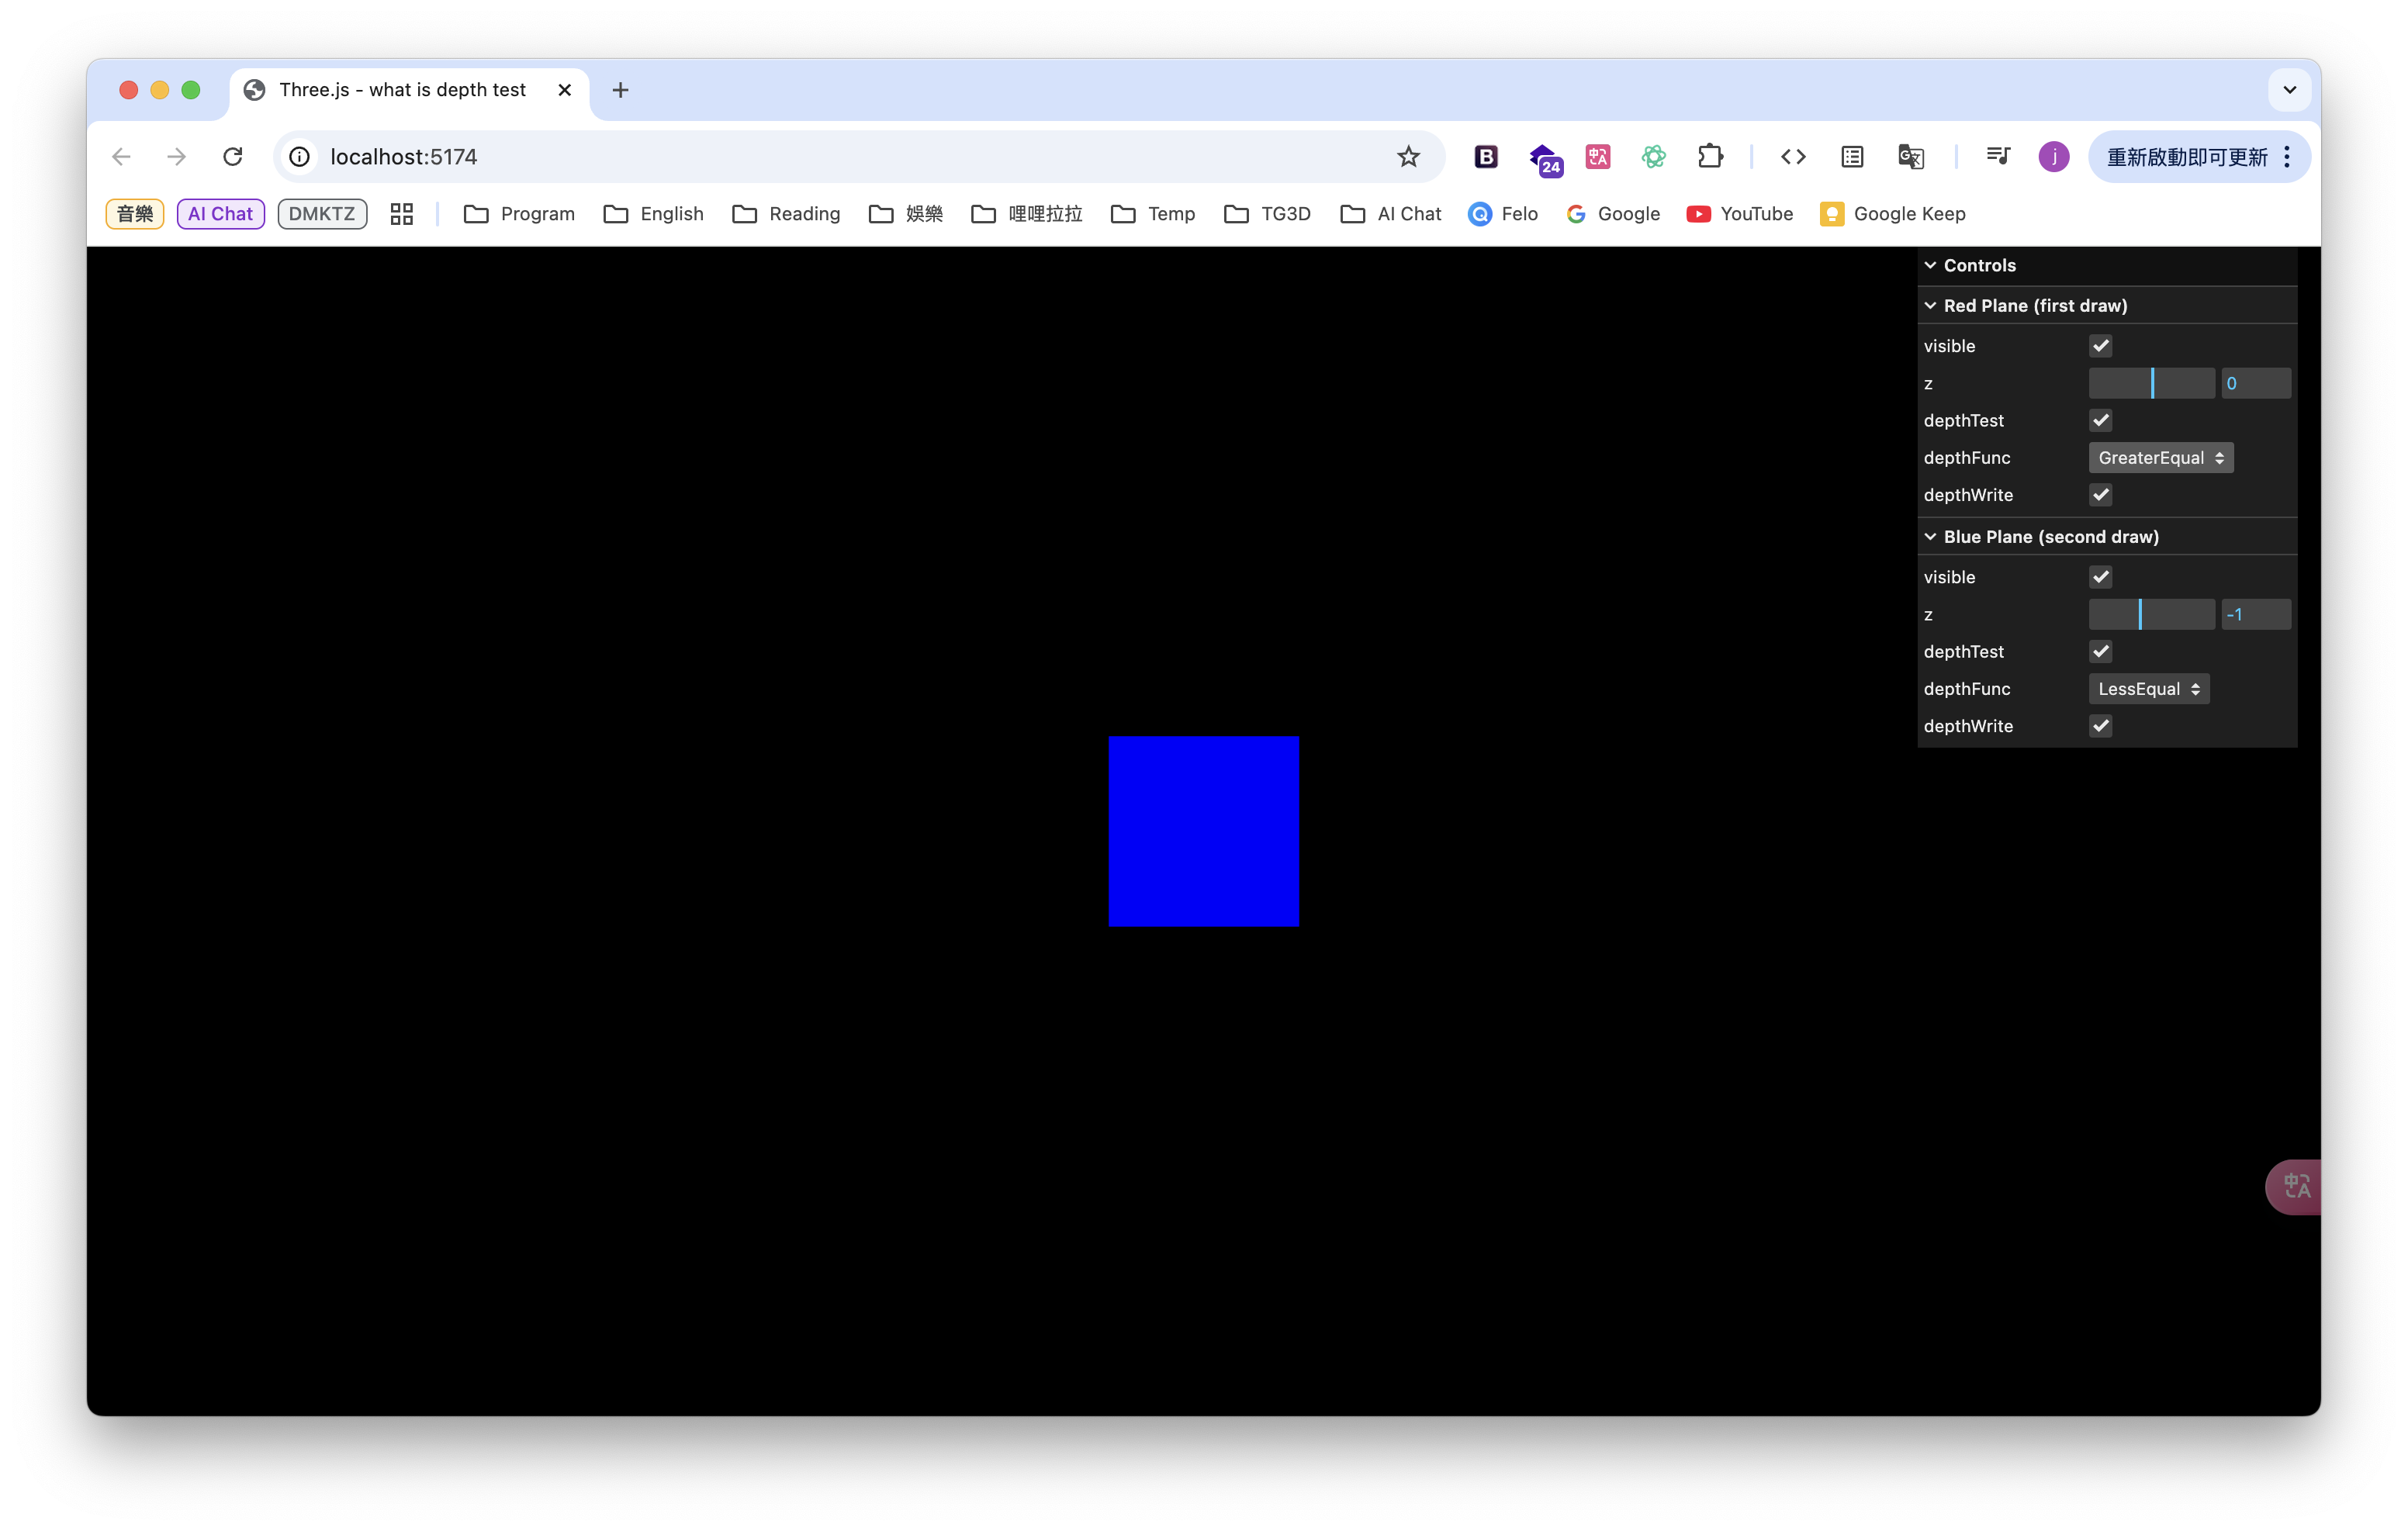Open the Program bookmarks folder
The height and width of the screenshot is (1531, 2408).
520,214
